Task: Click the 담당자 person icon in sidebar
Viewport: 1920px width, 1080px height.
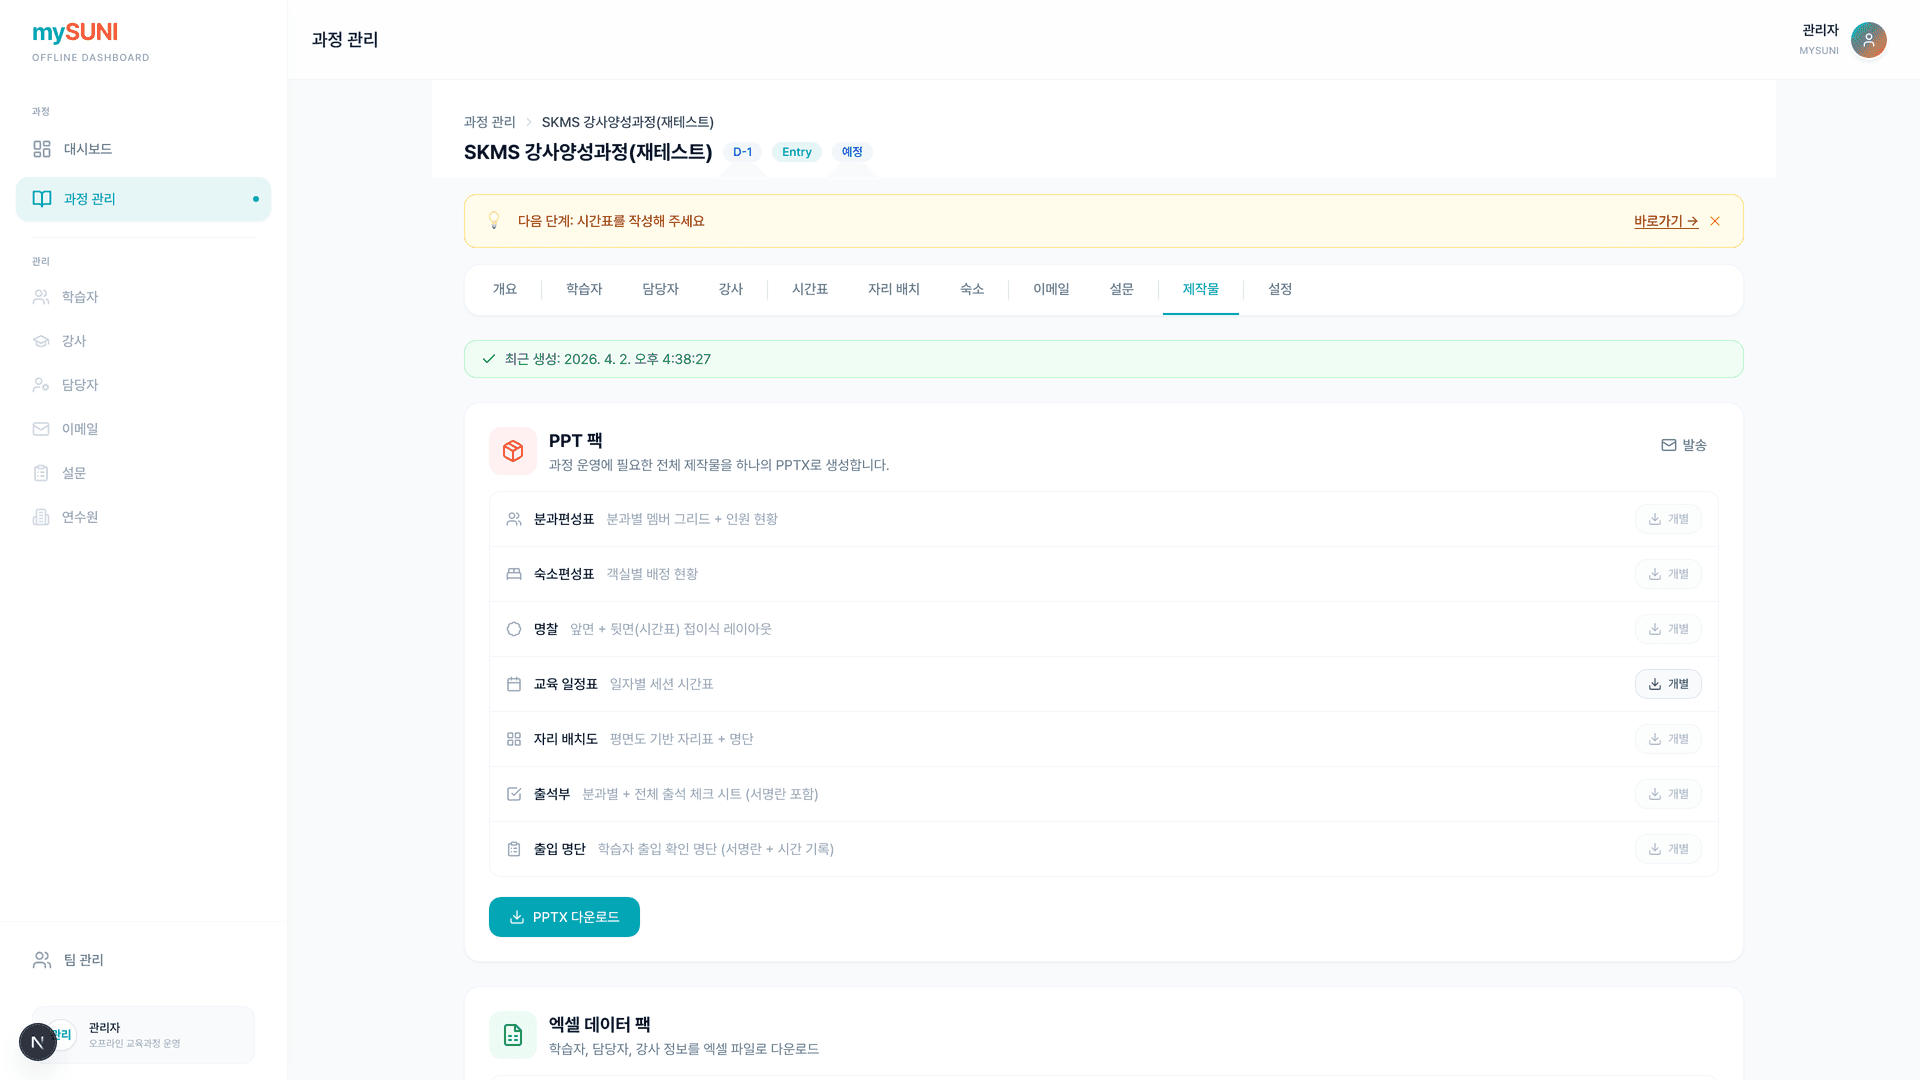Action: (41, 385)
